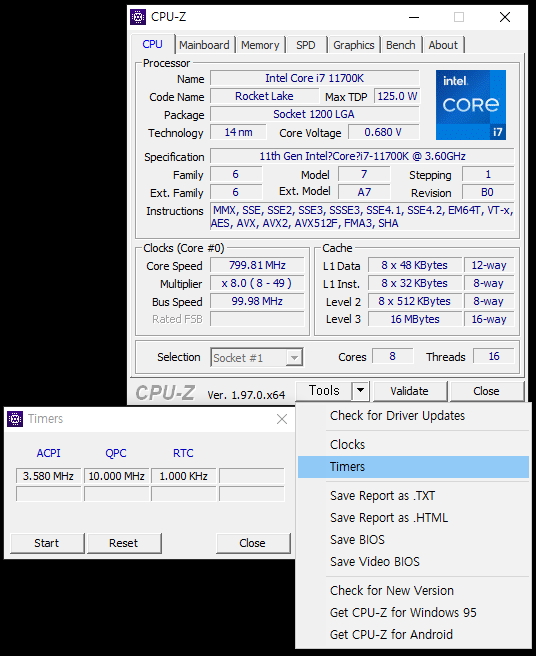The width and height of the screenshot is (536, 656).
Task: Choose Save Report as .TXT
Action: [x=413, y=496]
